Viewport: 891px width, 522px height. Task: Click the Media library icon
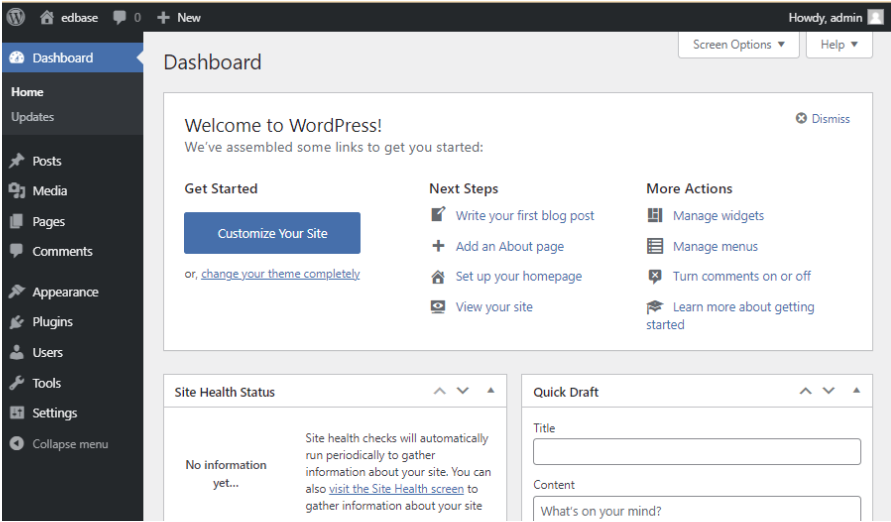[x=17, y=191]
